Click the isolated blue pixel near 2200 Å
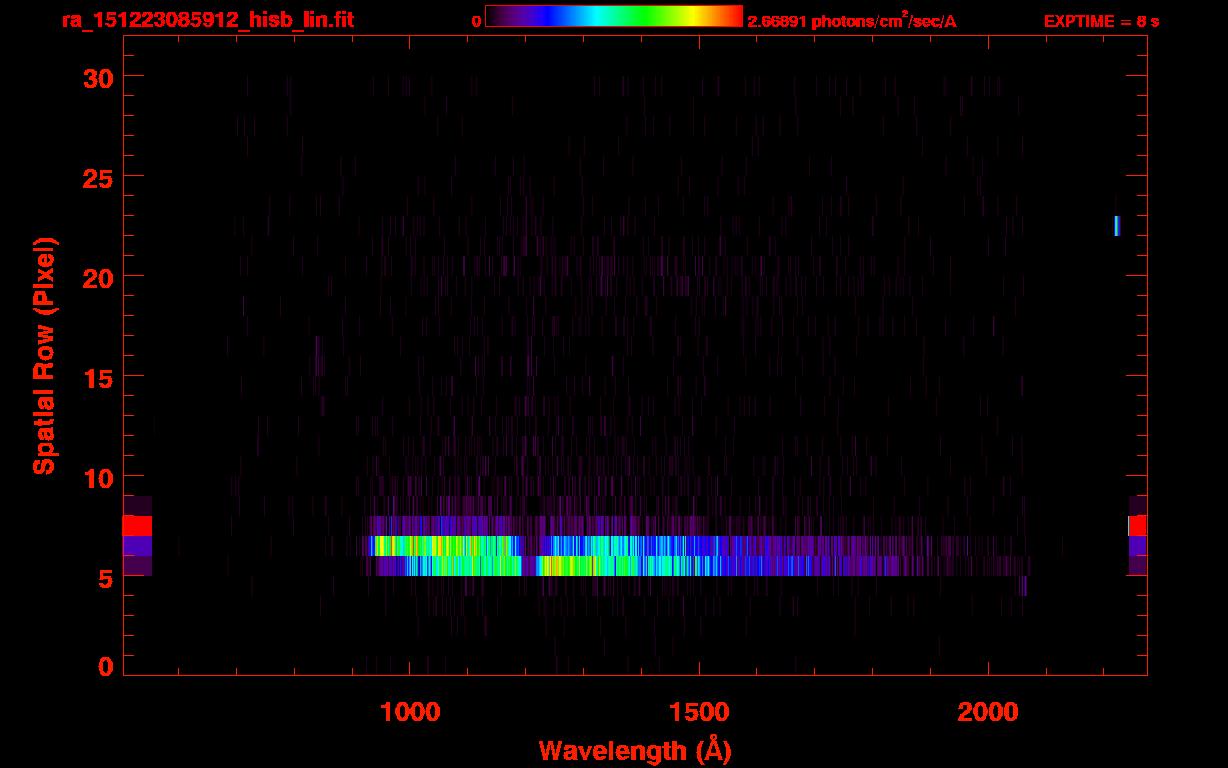The height and width of the screenshot is (768, 1228). point(1117,226)
